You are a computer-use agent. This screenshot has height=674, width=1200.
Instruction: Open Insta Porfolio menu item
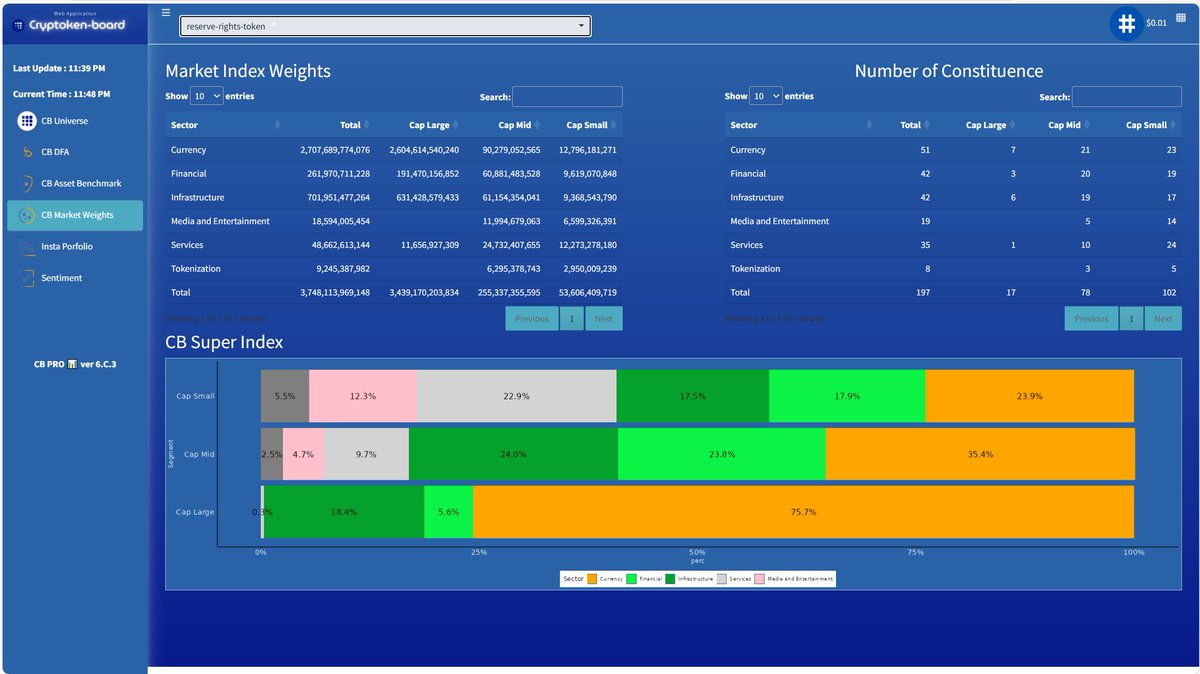click(75, 246)
